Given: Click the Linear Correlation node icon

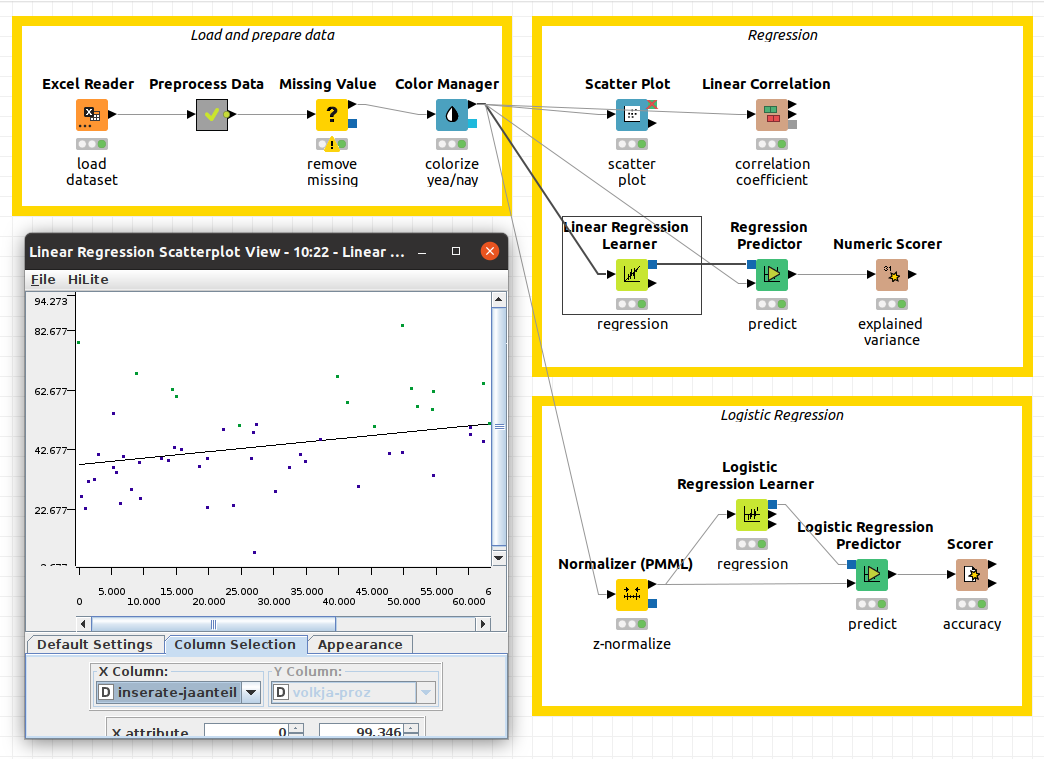Looking at the screenshot, I should tap(771, 115).
